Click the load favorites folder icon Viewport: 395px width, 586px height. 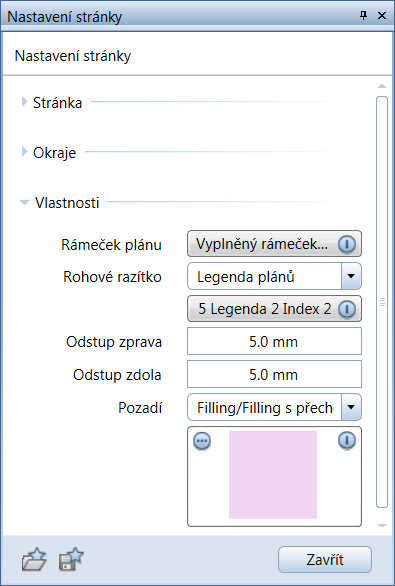coord(34,559)
